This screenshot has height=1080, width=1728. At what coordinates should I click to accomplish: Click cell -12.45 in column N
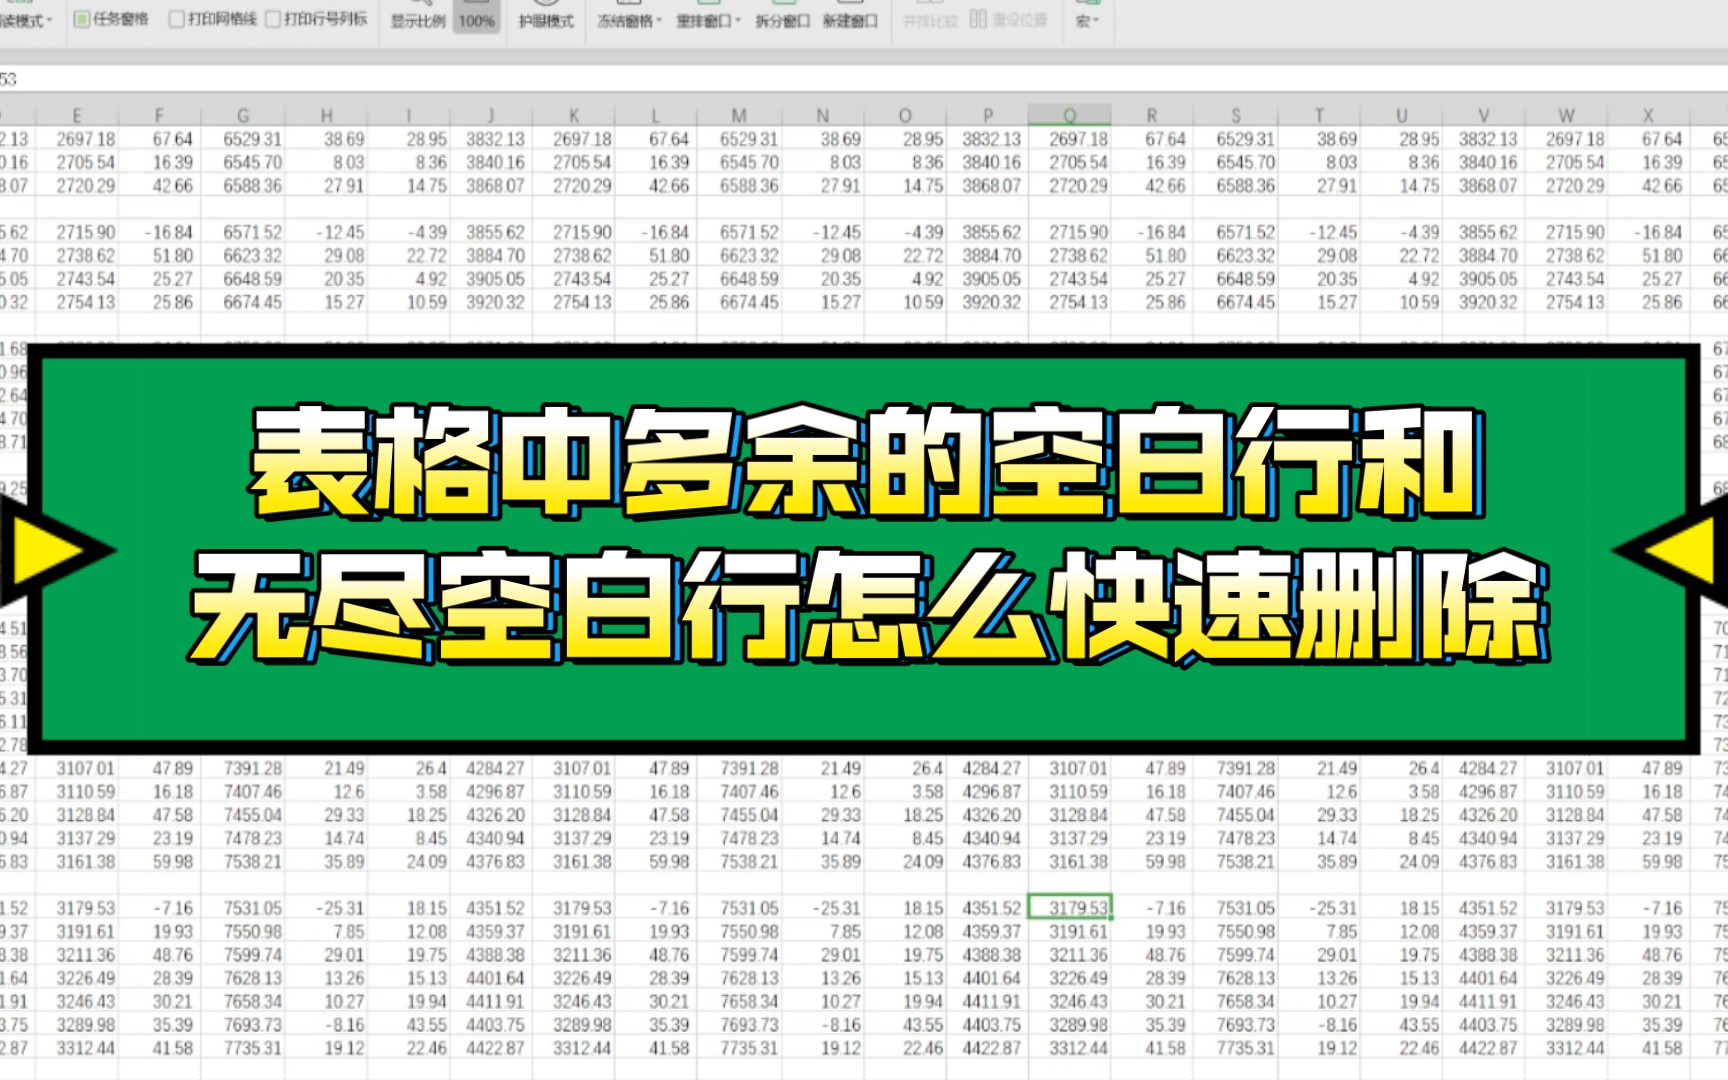pyautogui.click(x=823, y=232)
